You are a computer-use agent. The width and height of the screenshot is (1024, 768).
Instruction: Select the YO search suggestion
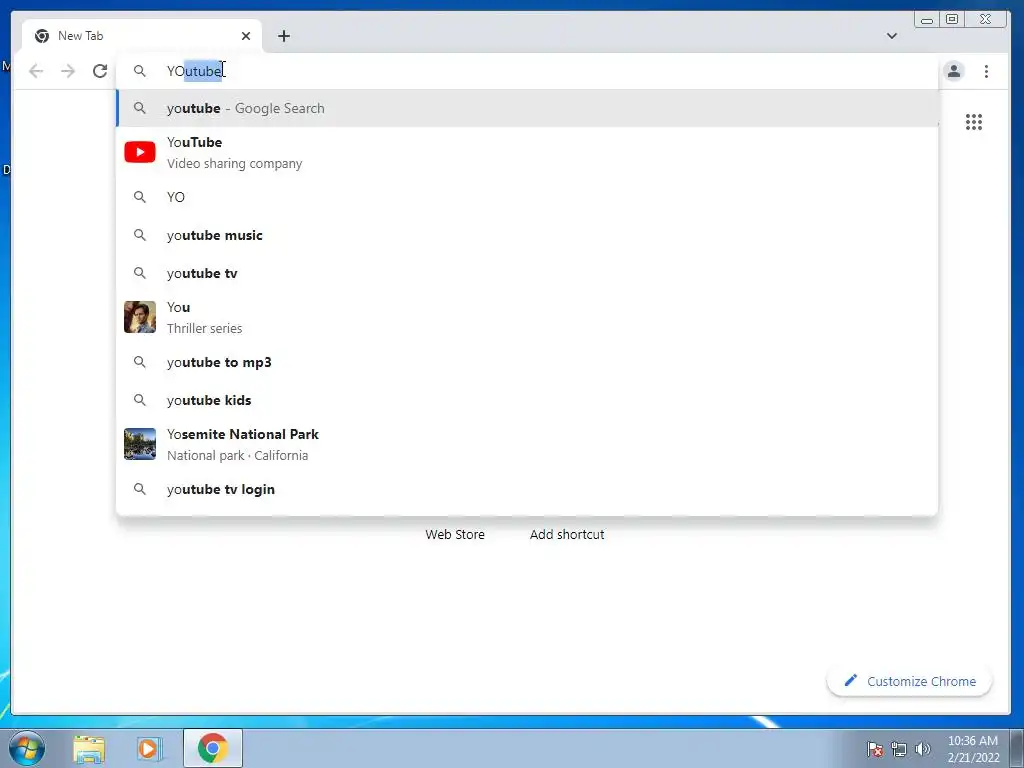(x=527, y=197)
